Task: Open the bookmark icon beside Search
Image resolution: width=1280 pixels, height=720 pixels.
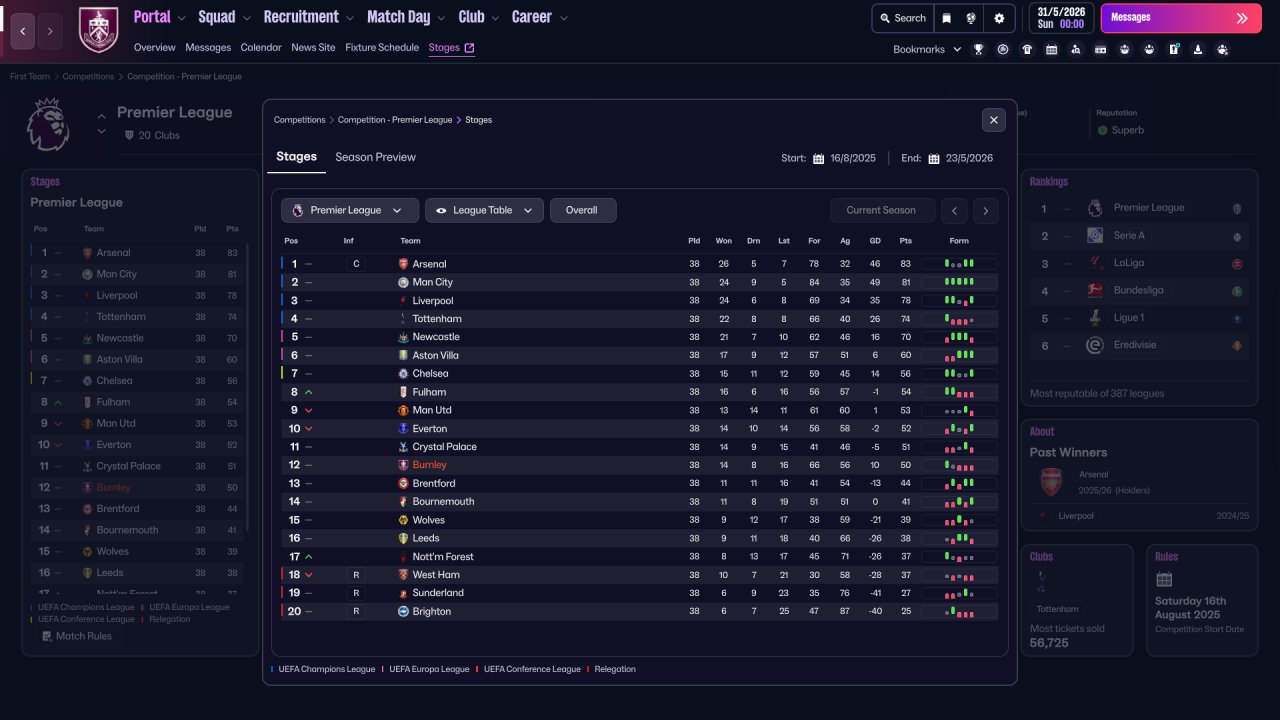Action: pos(947,18)
